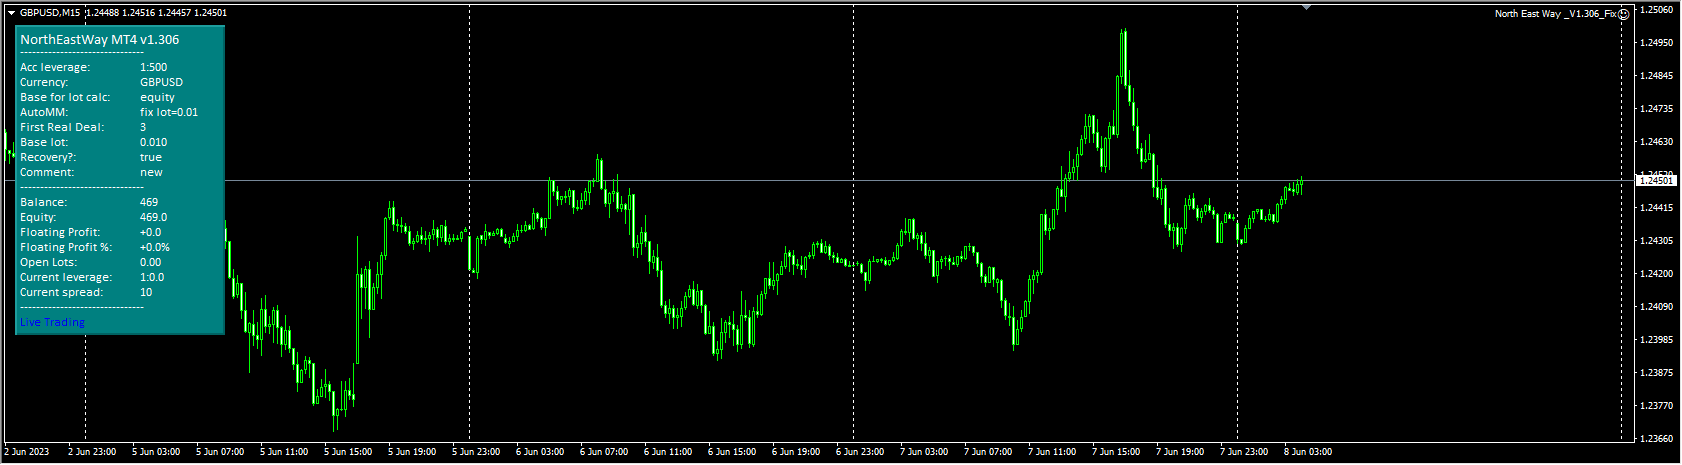Click the Current leverage value 1:0.0
The height and width of the screenshot is (465, 1682).
click(152, 277)
